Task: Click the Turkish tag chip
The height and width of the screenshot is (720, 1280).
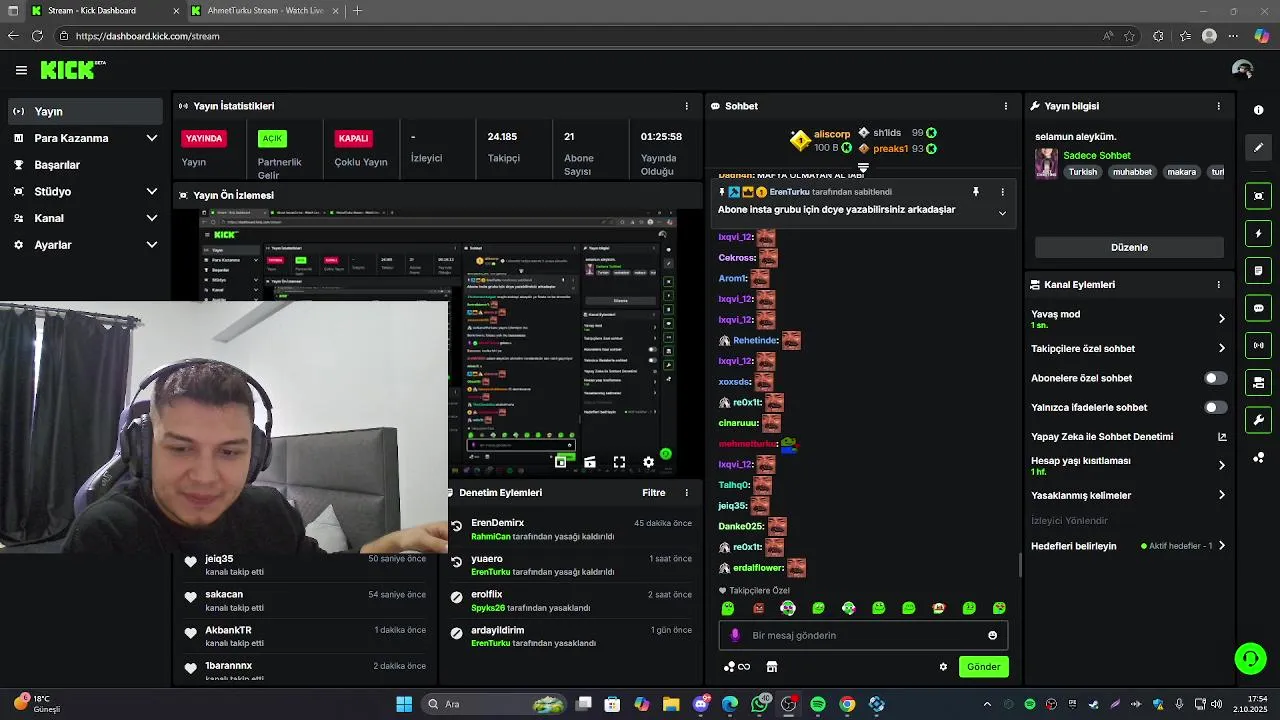Action: (x=1083, y=172)
